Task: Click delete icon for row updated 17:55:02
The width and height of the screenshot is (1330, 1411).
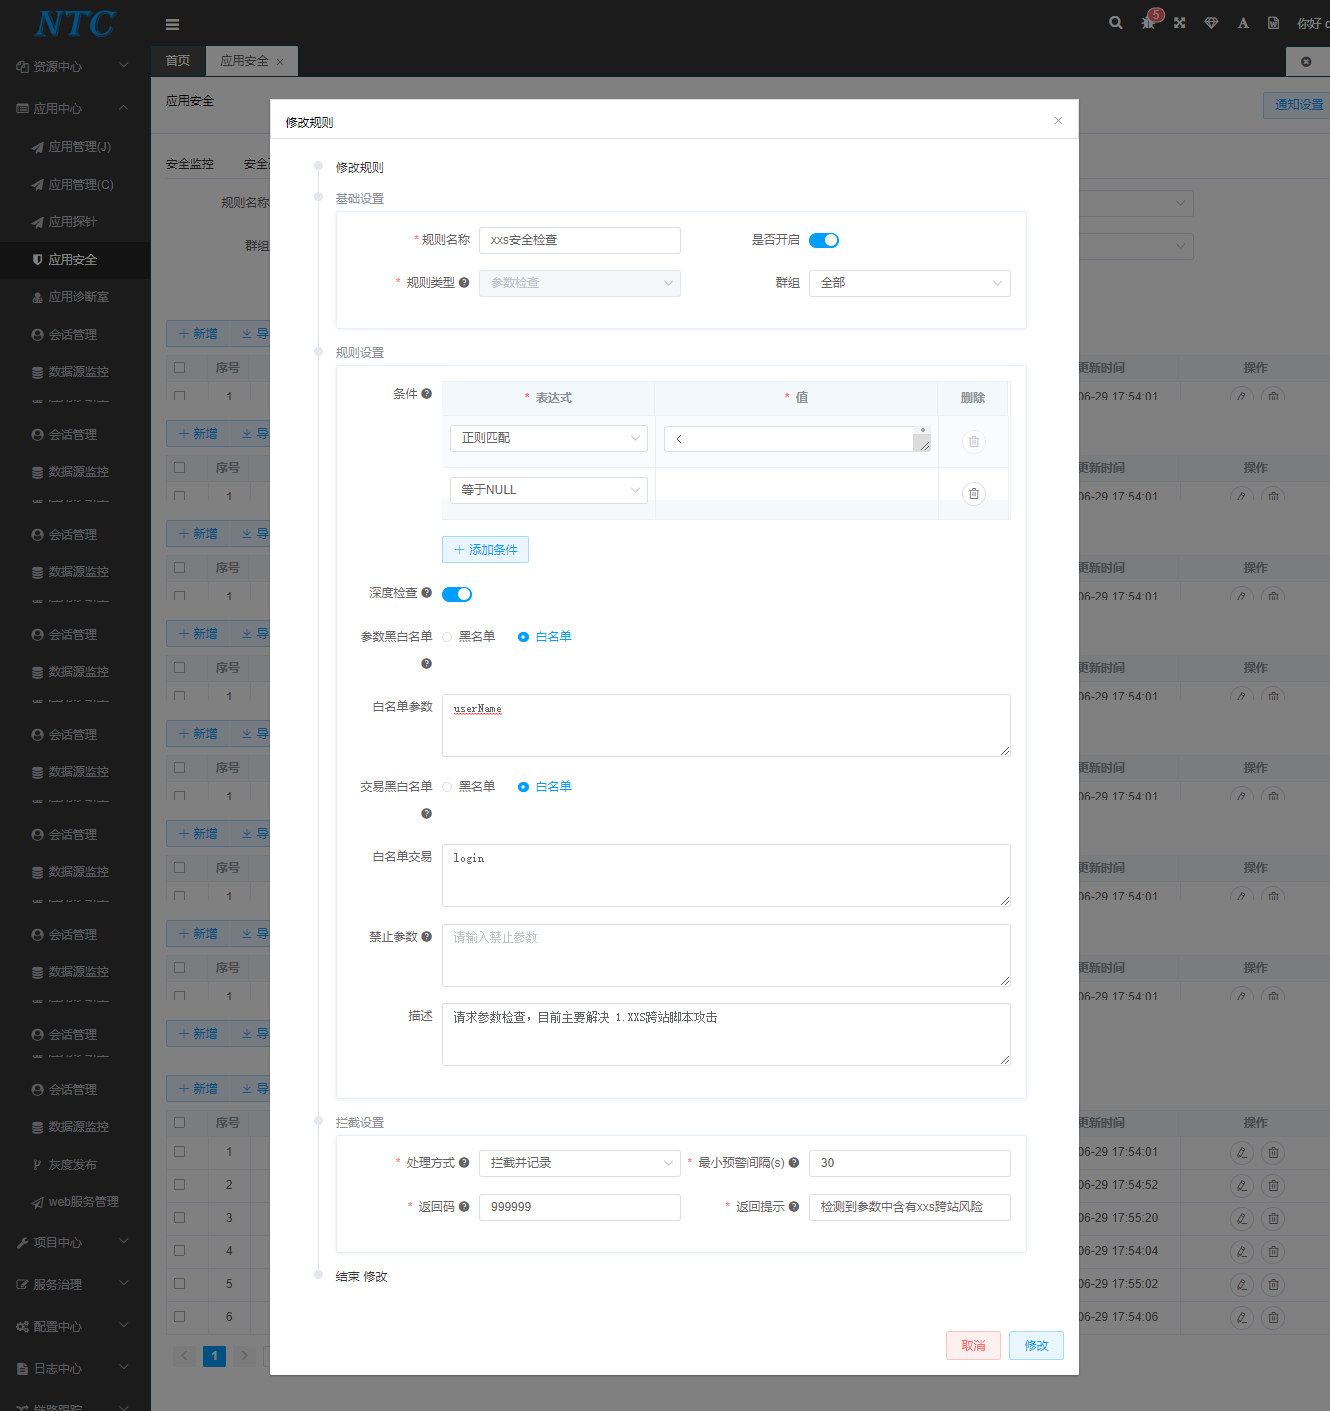Action: [1273, 1285]
